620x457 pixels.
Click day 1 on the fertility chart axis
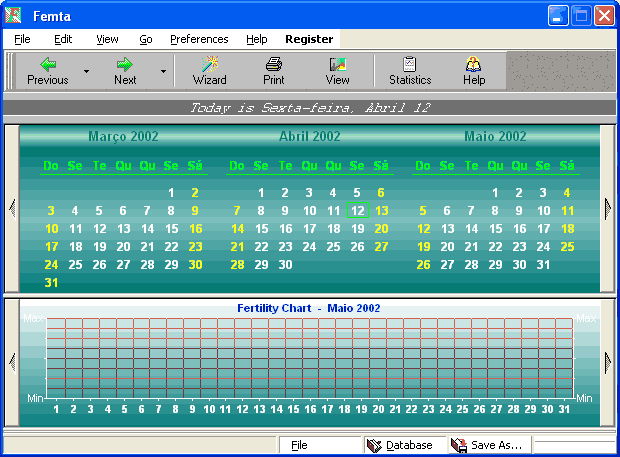point(56,409)
